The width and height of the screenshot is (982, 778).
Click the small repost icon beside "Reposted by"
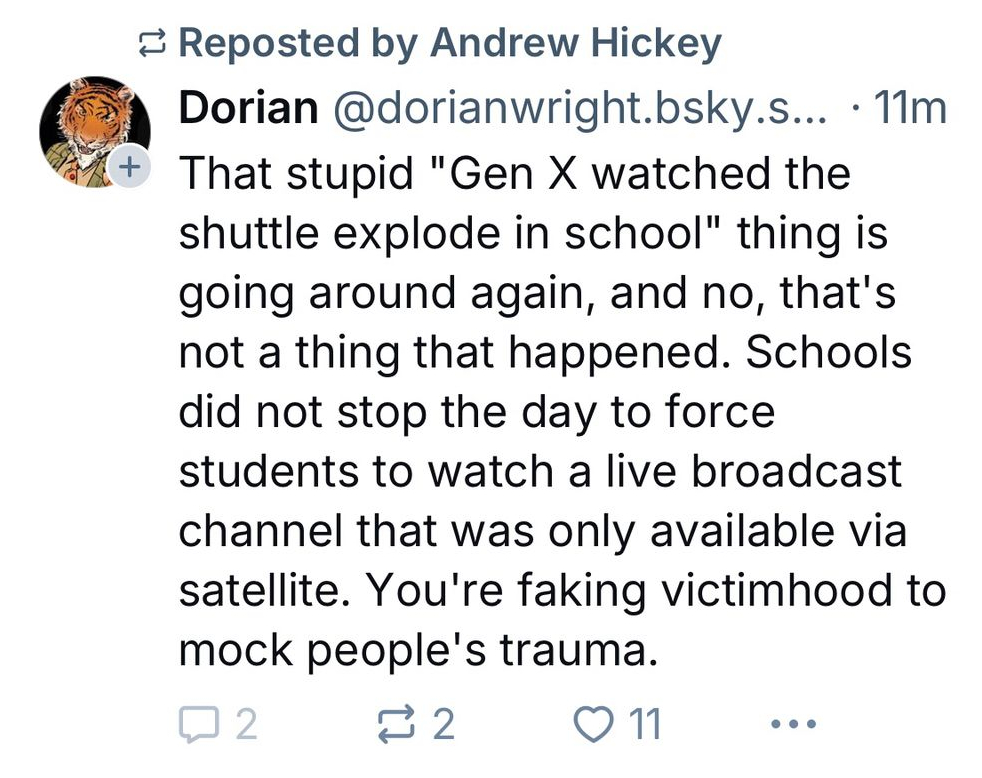coord(153,45)
